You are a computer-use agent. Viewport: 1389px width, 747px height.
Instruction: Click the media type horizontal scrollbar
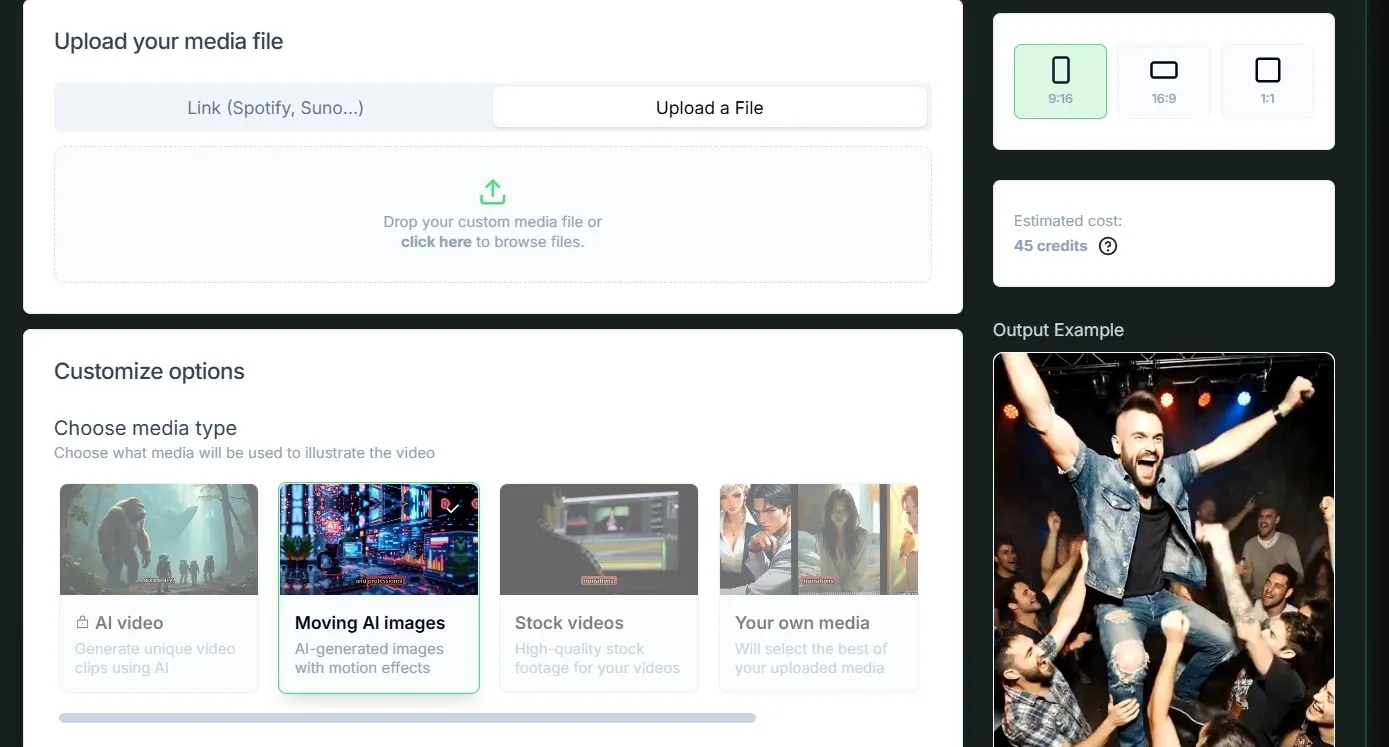point(407,718)
